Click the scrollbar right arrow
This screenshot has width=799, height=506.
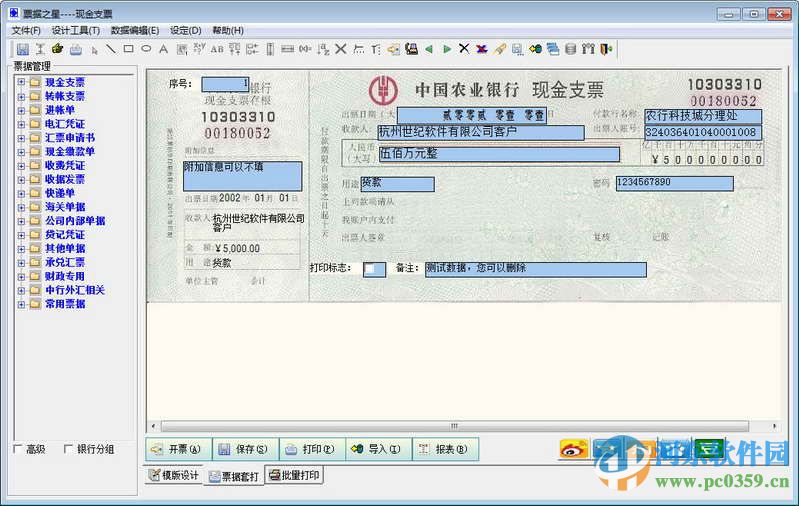tap(774, 426)
